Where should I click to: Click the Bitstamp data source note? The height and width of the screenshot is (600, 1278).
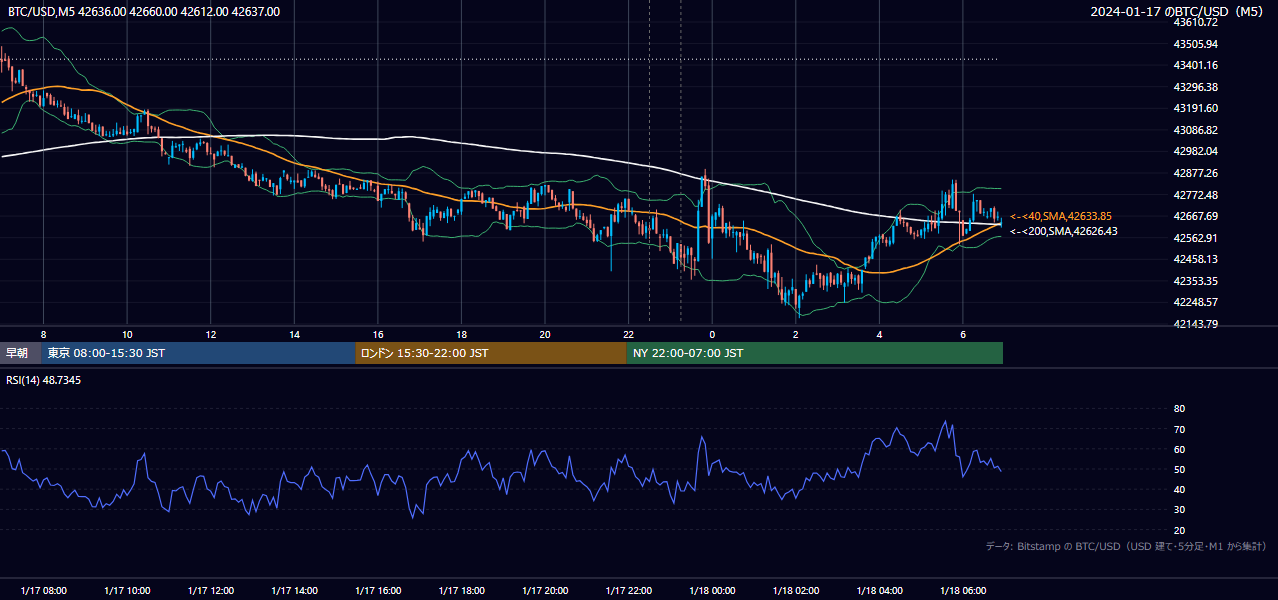(1126, 546)
